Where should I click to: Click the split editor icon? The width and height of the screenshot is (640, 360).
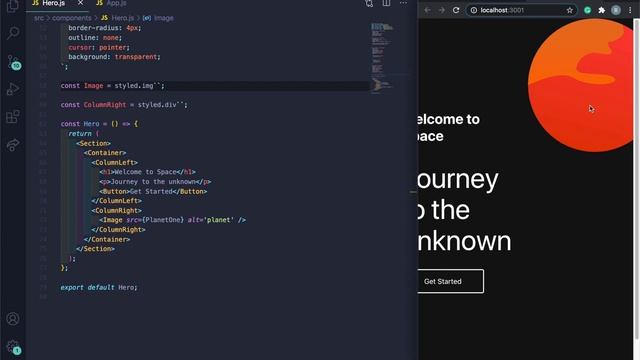click(x=386, y=3)
